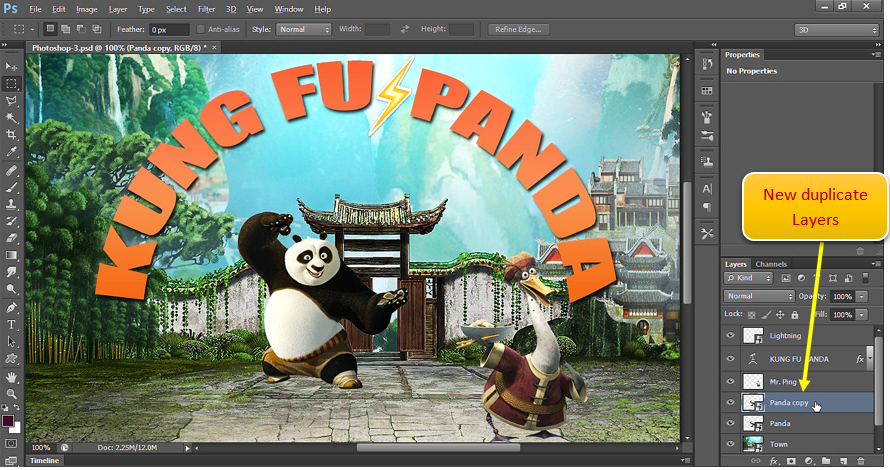Viewport: 890px width, 470px height.
Task: Open the Character panel icon
Action: click(x=707, y=188)
